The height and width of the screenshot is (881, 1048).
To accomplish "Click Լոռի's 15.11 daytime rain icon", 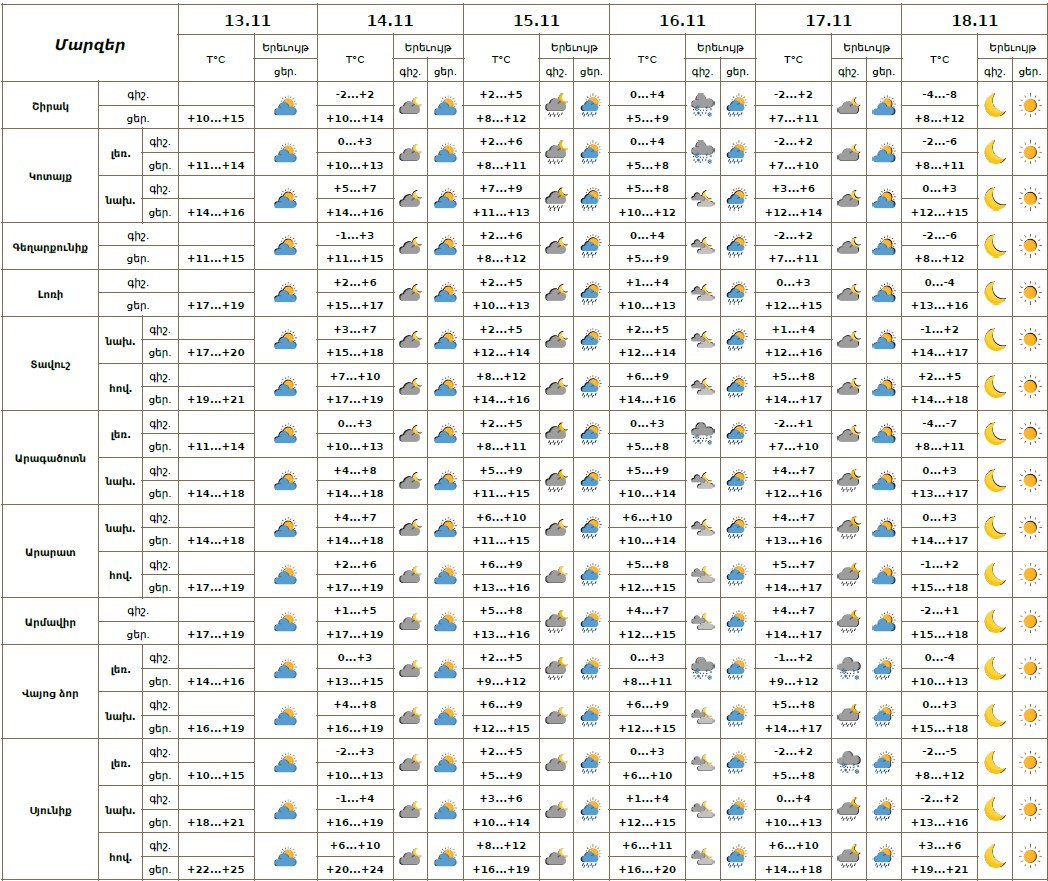I will 590,293.
